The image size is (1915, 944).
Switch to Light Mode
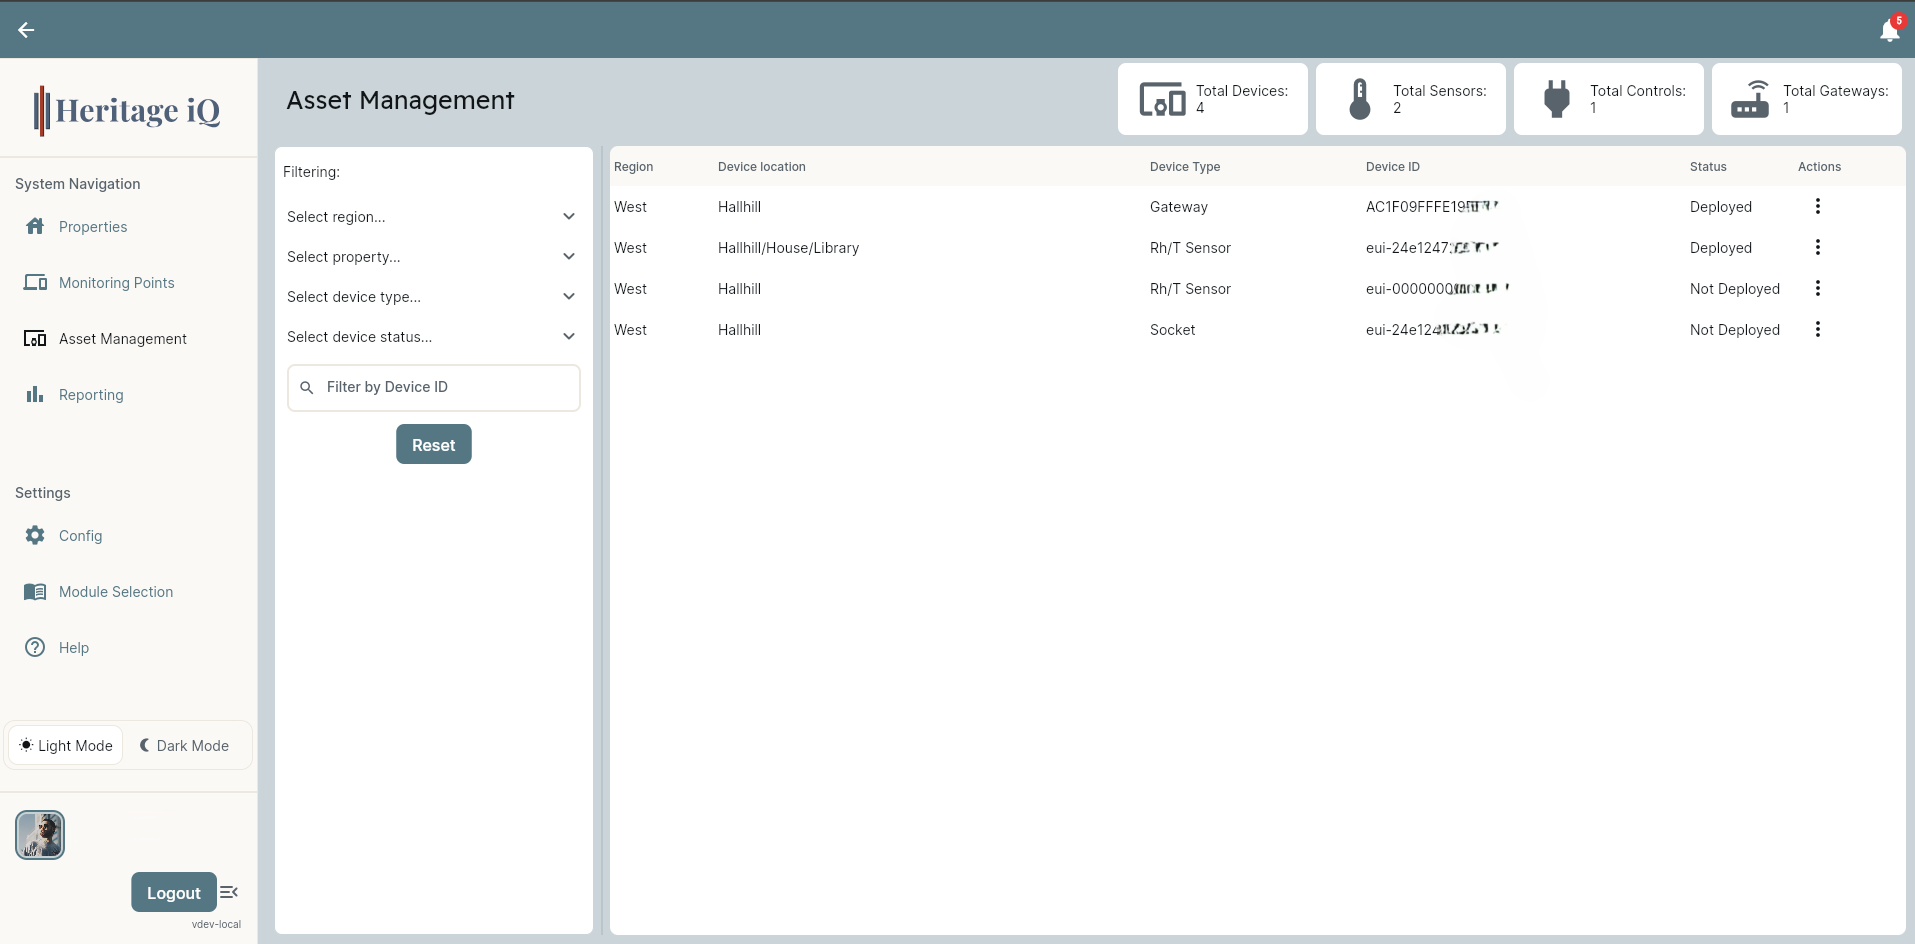point(66,745)
